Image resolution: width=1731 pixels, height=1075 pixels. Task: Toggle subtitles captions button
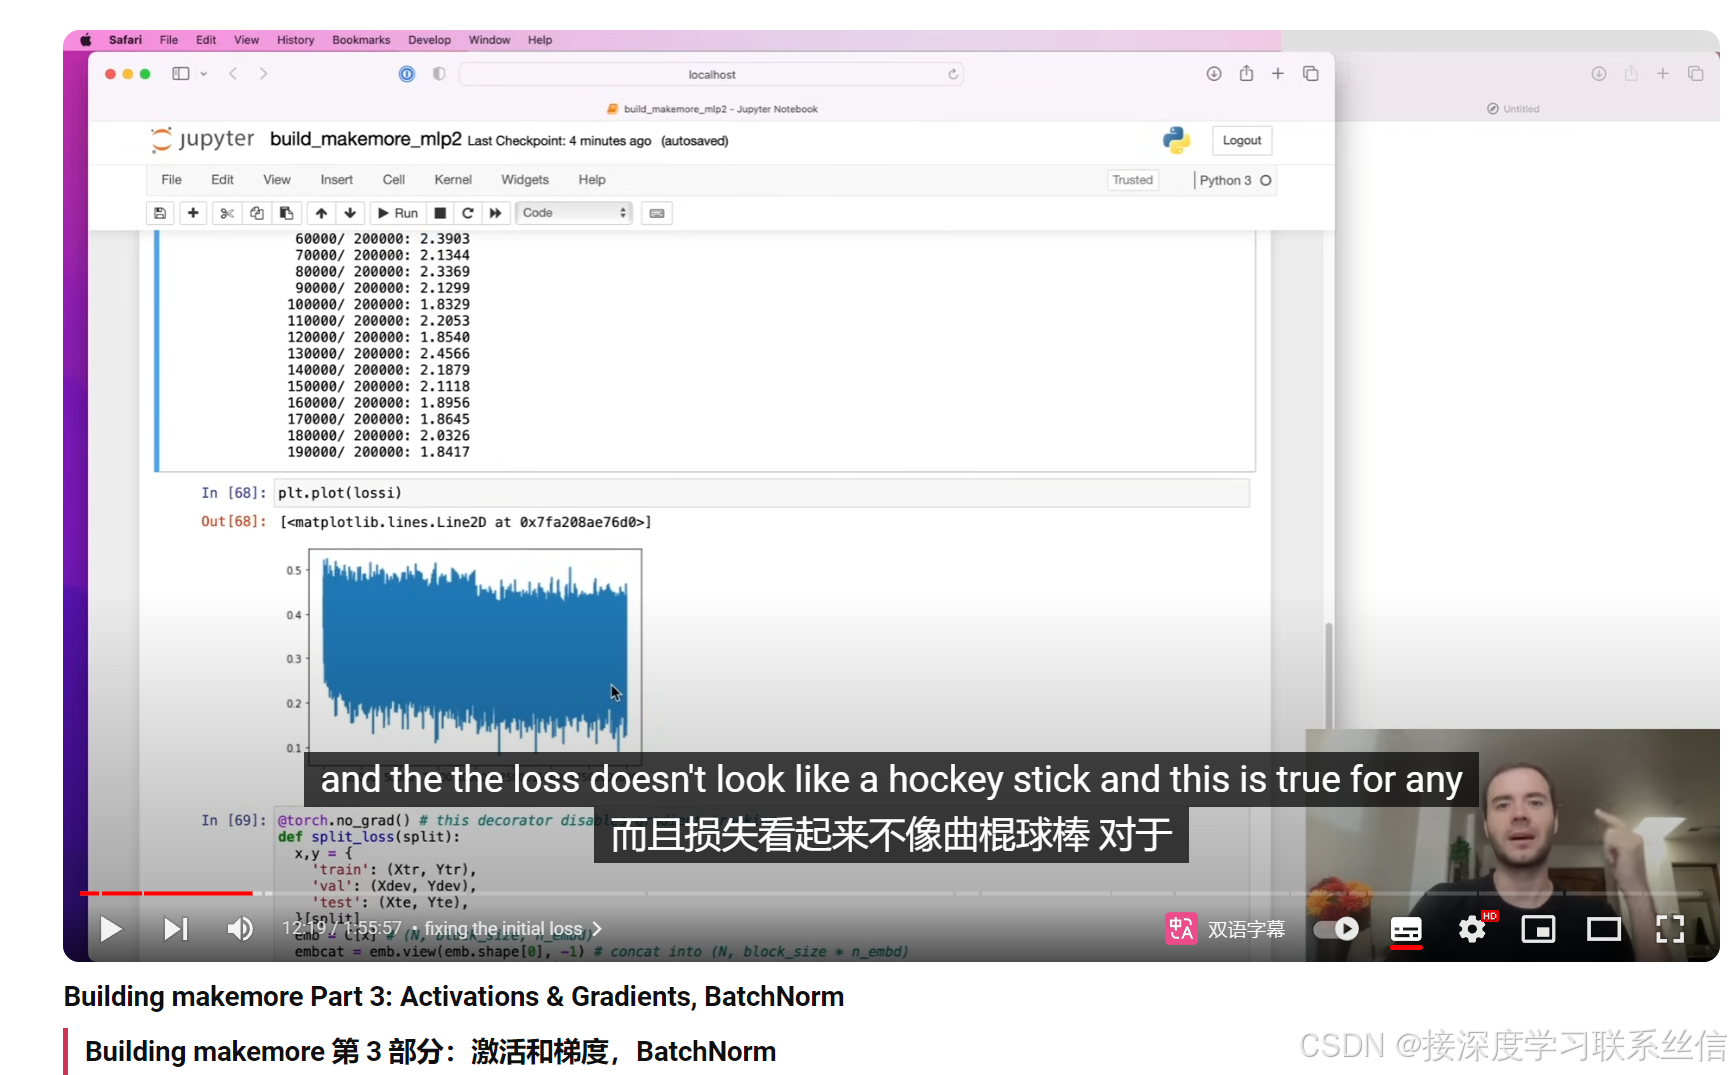click(x=1406, y=929)
